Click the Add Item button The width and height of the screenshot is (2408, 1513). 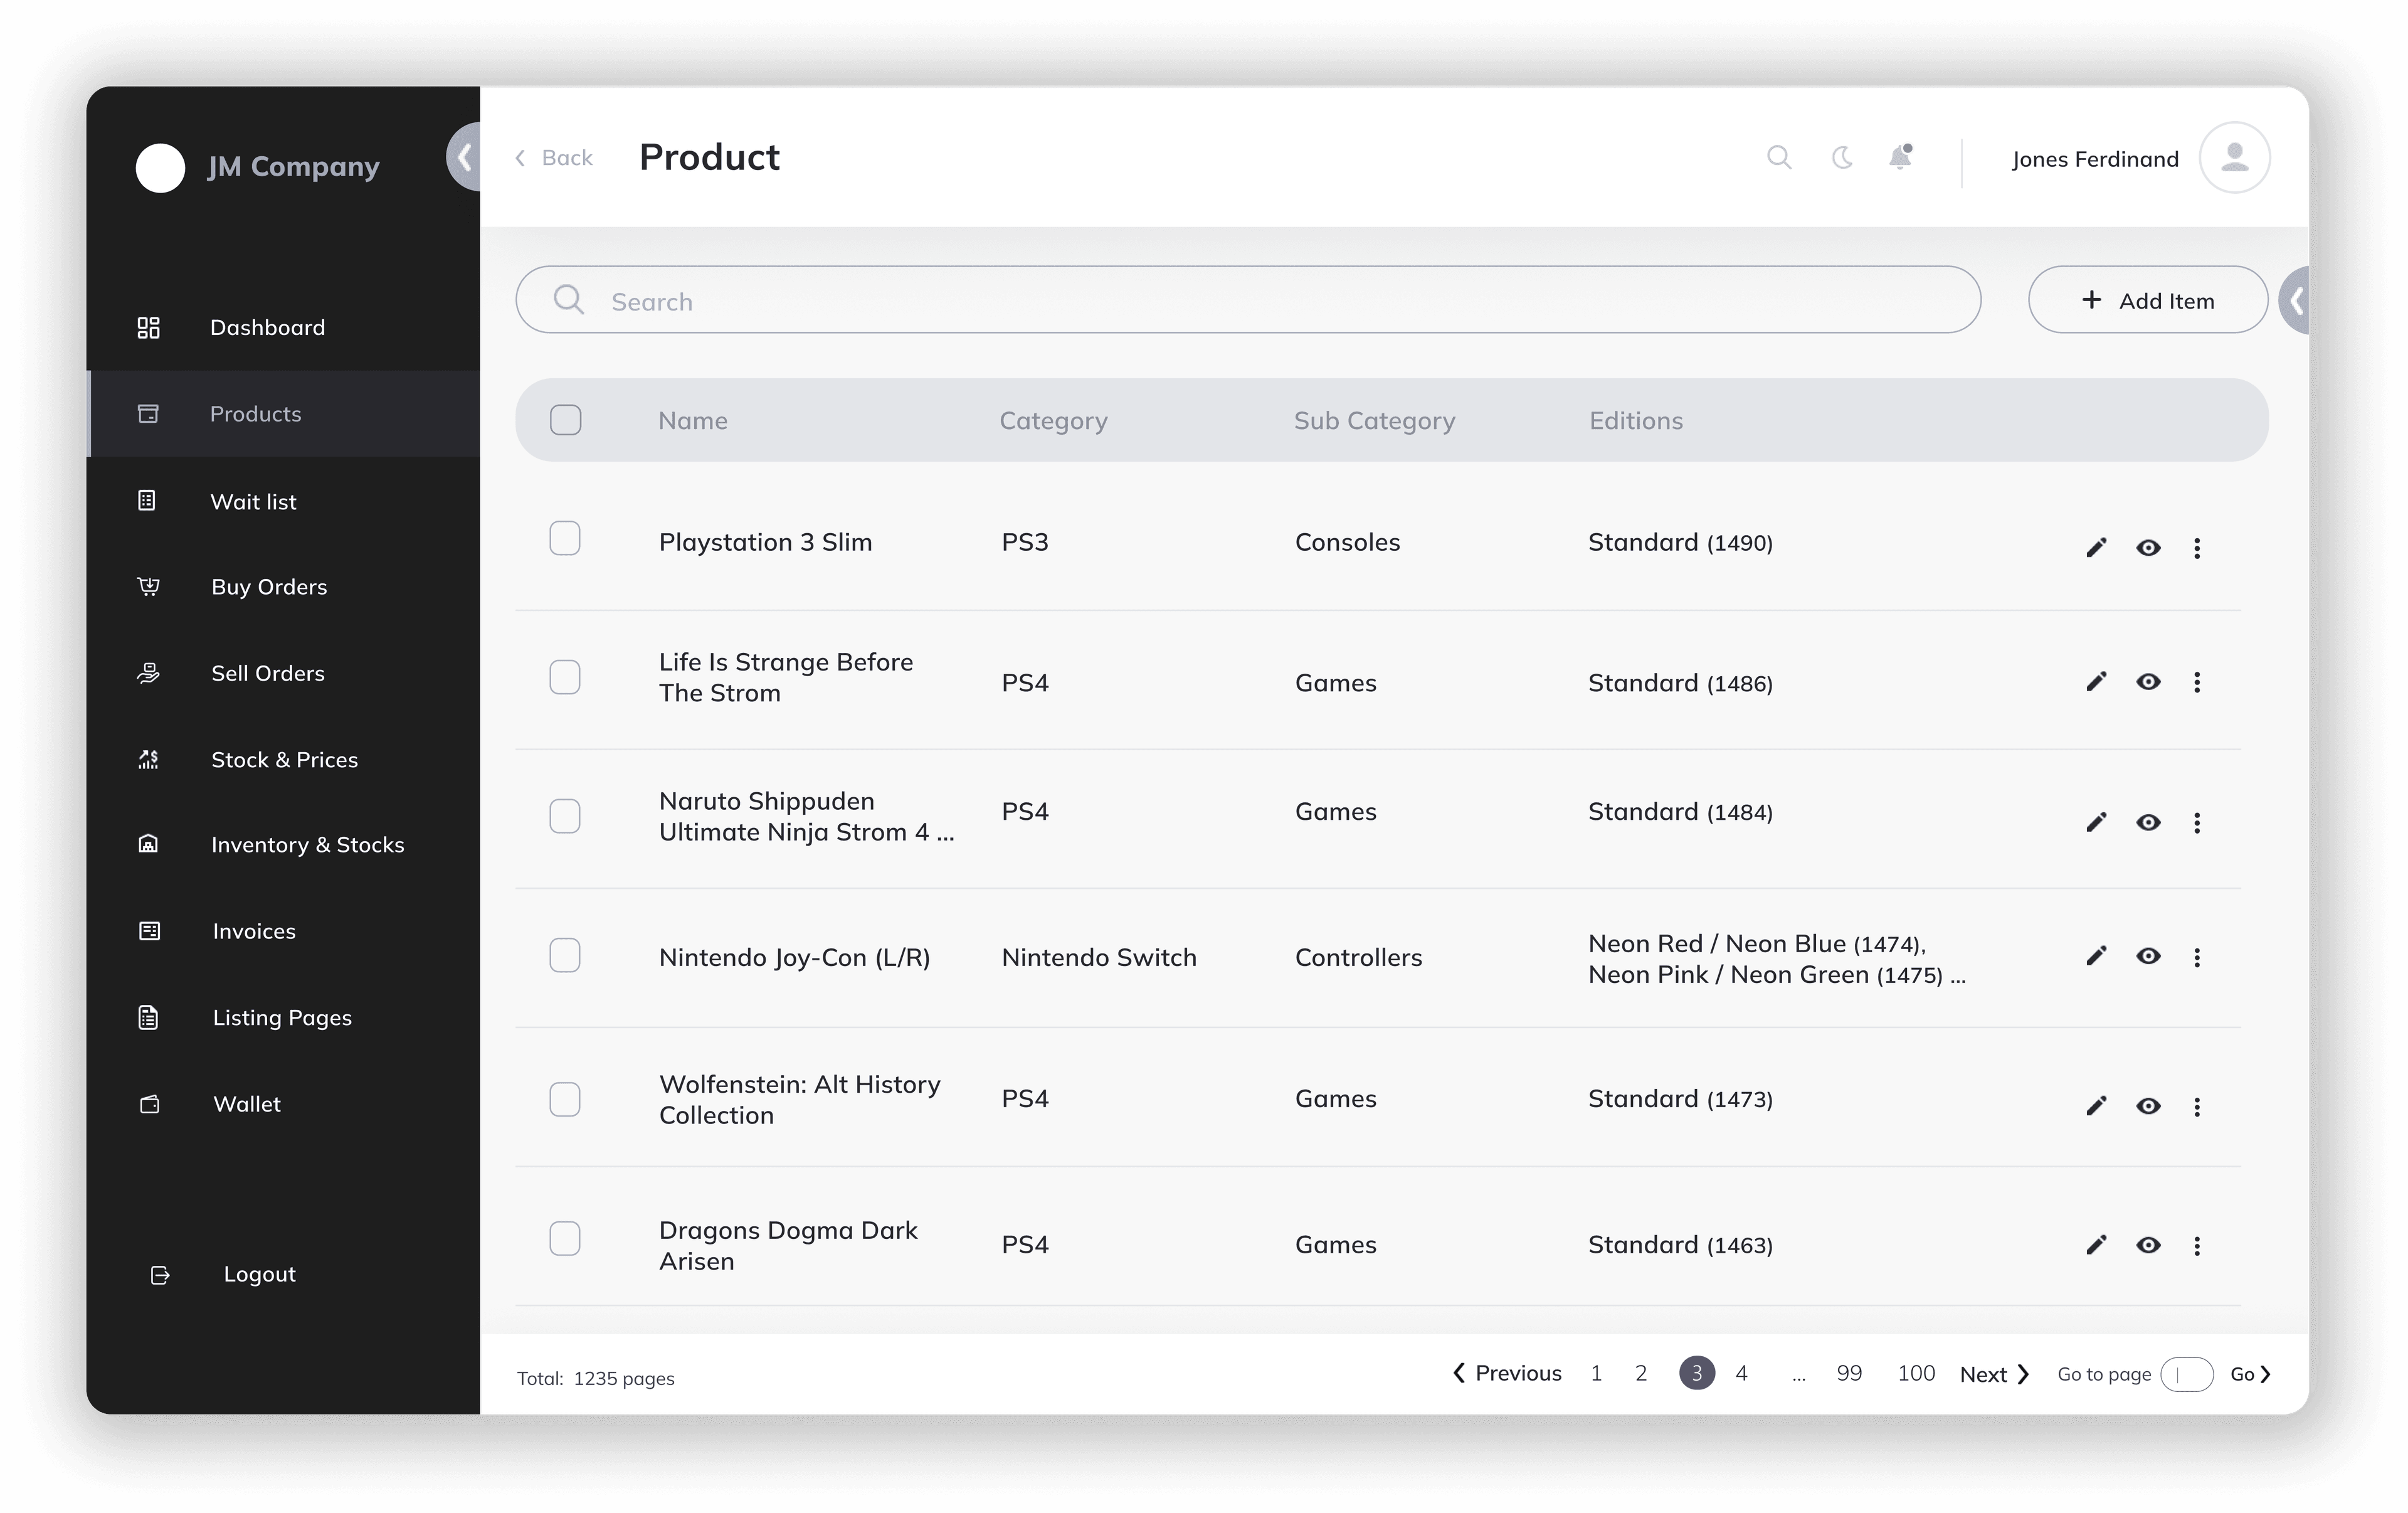tap(2148, 300)
